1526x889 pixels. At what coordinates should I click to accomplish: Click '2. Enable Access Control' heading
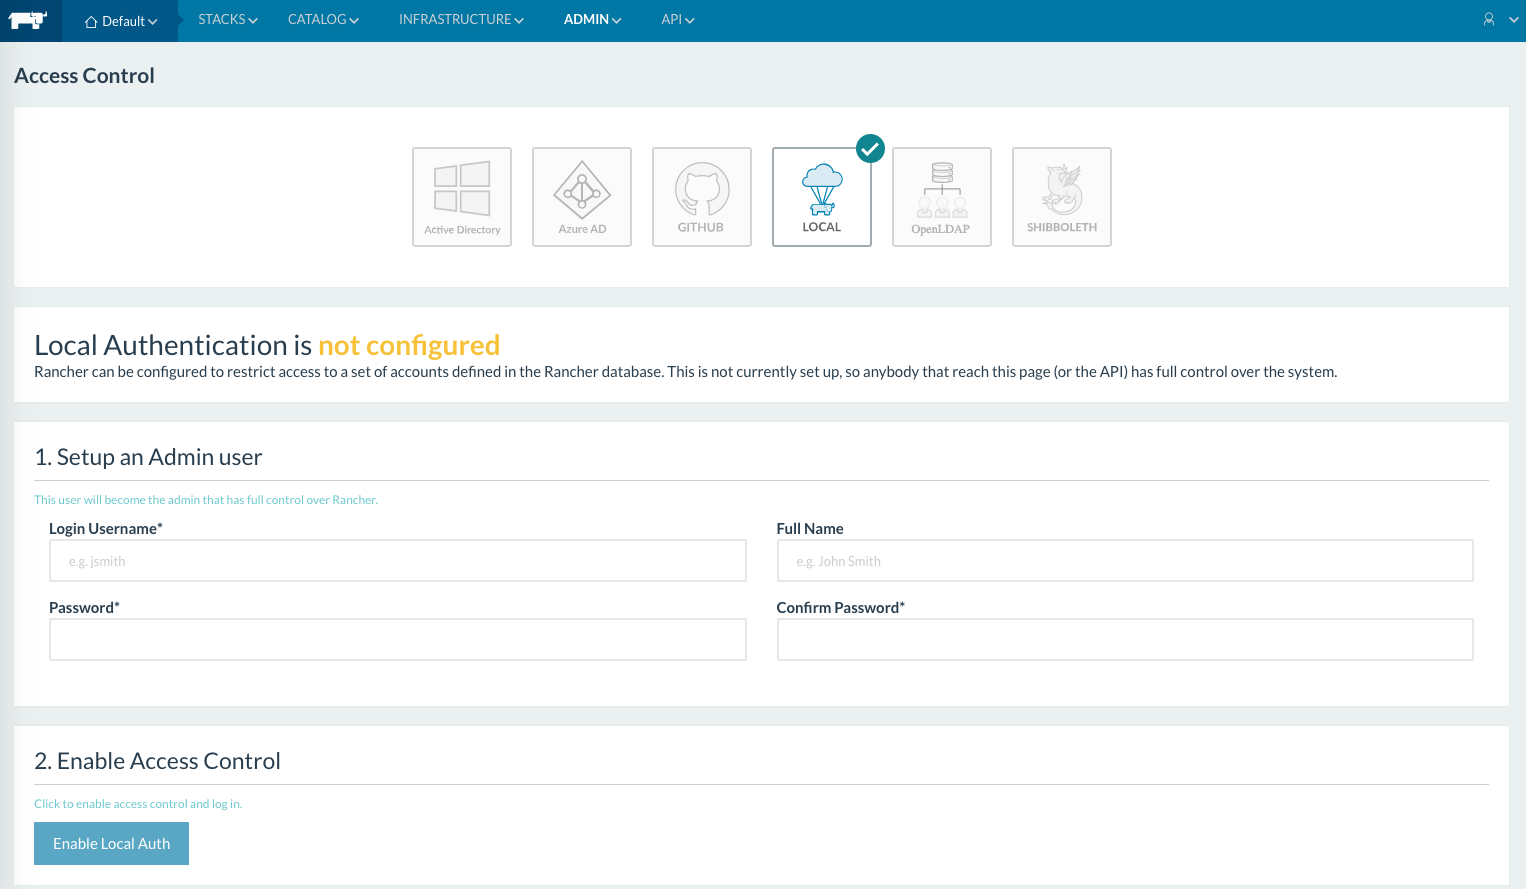pyautogui.click(x=157, y=761)
